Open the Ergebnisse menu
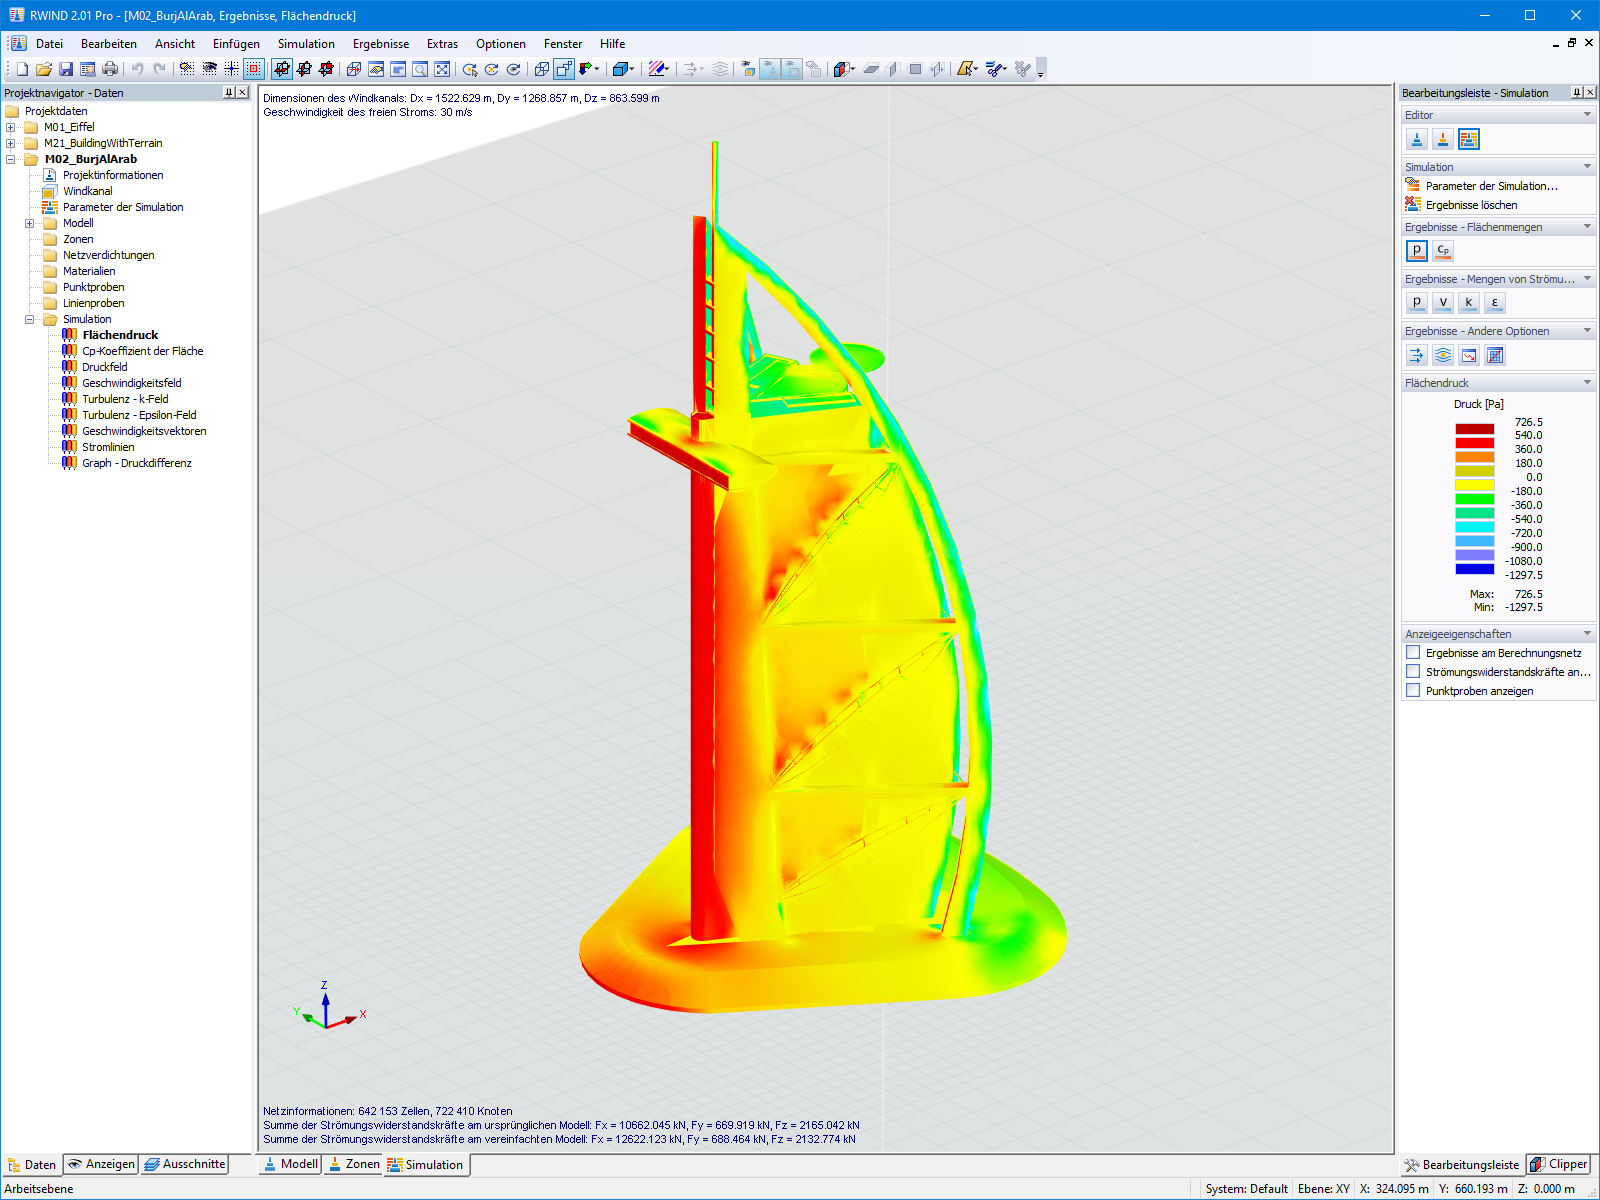This screenshot has height=1200, width=1600. click(x=381, y=44)
